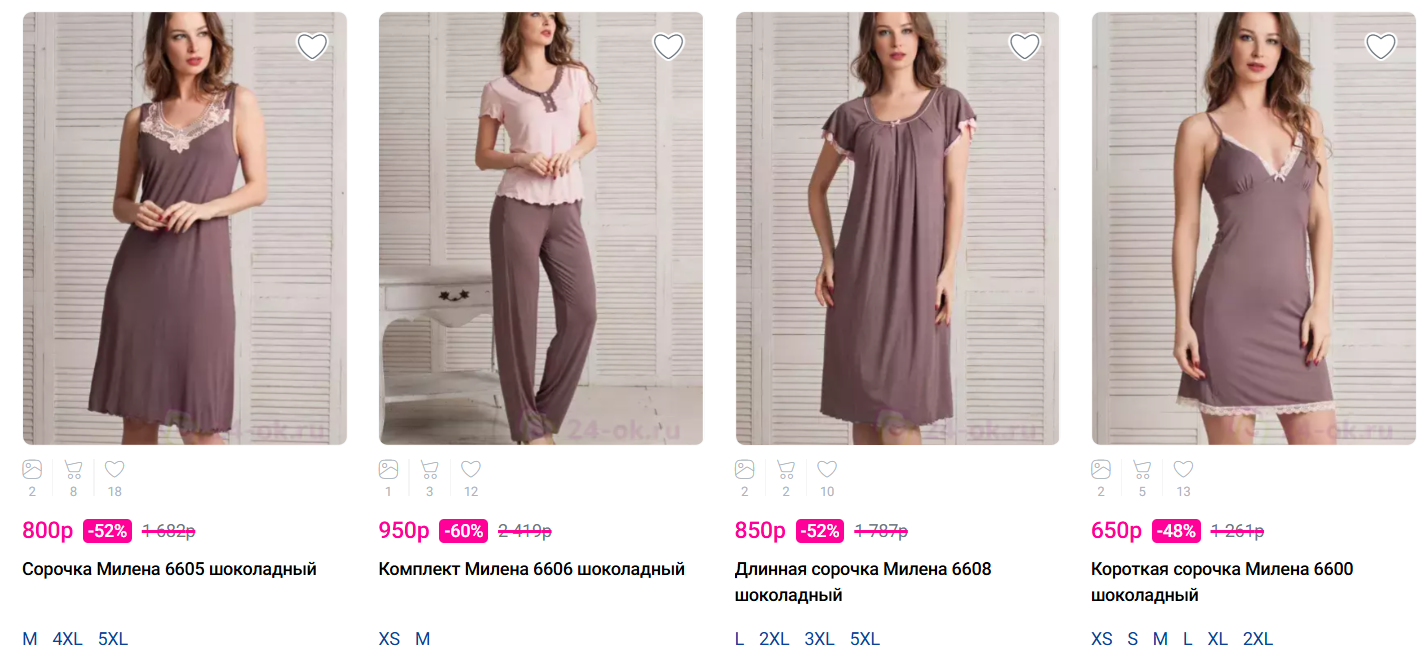The image size is (1427, 667).
Task: Click cart icon under Комплект Милена 6606
Action: pyautogui.click(x=429, y=469)
